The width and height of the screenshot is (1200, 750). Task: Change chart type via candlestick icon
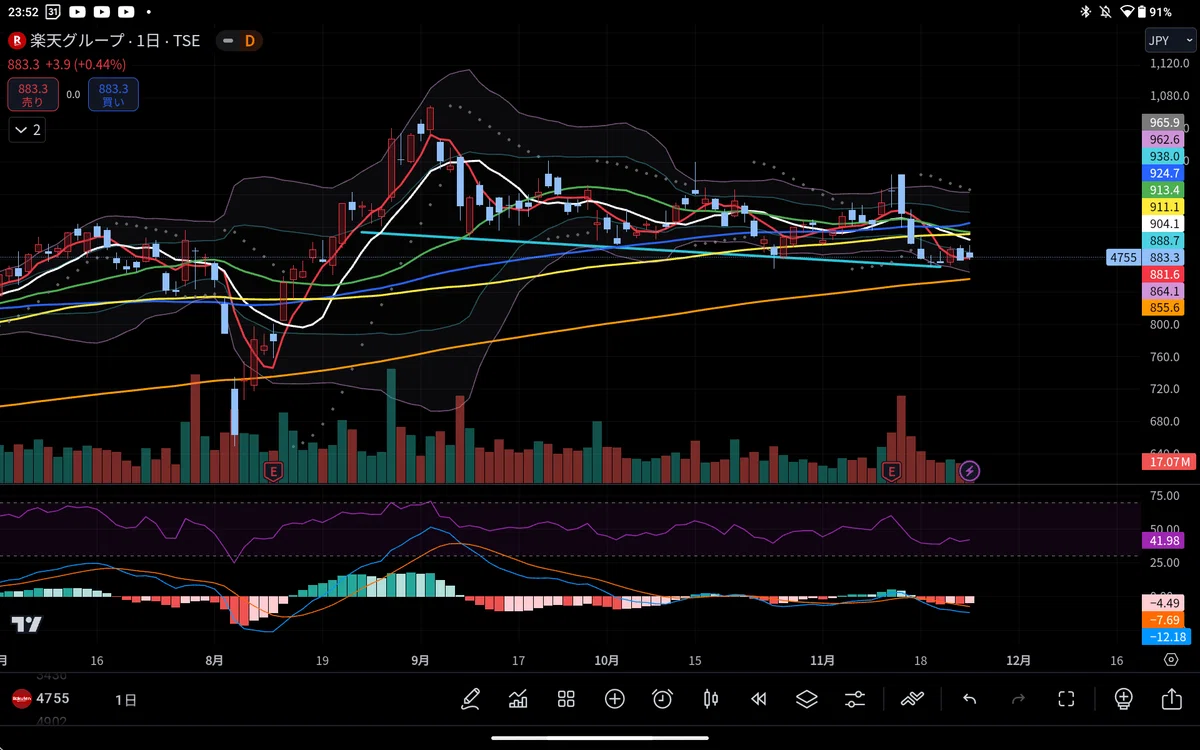[x=711, y=699]
